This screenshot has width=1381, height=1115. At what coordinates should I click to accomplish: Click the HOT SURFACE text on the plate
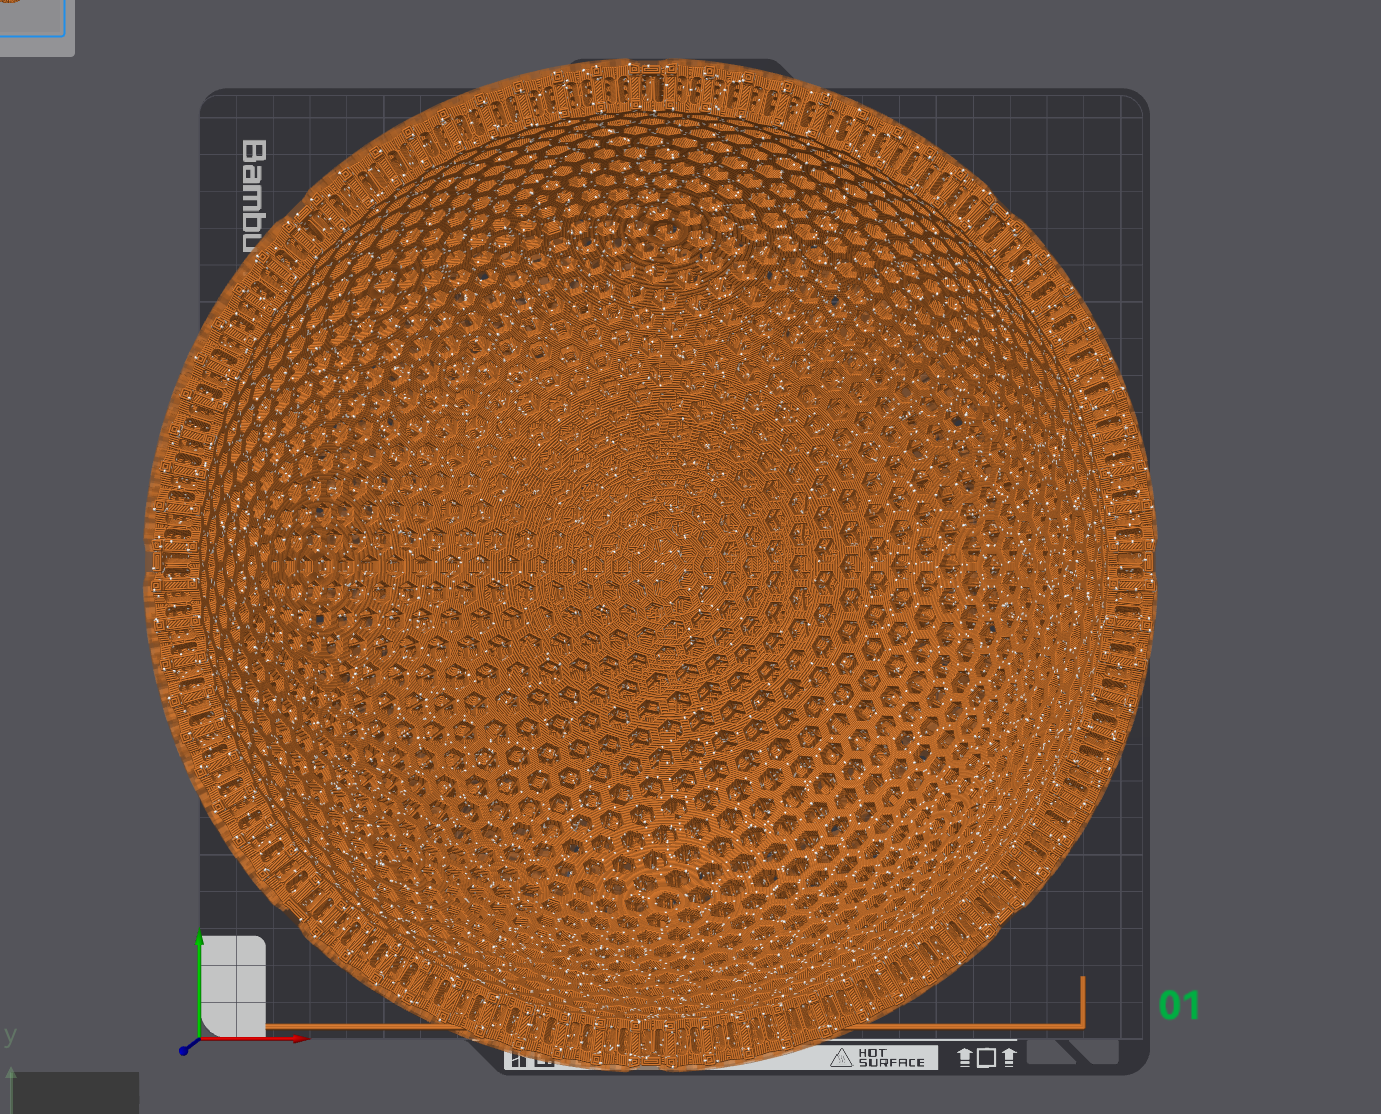[890, 1058]
